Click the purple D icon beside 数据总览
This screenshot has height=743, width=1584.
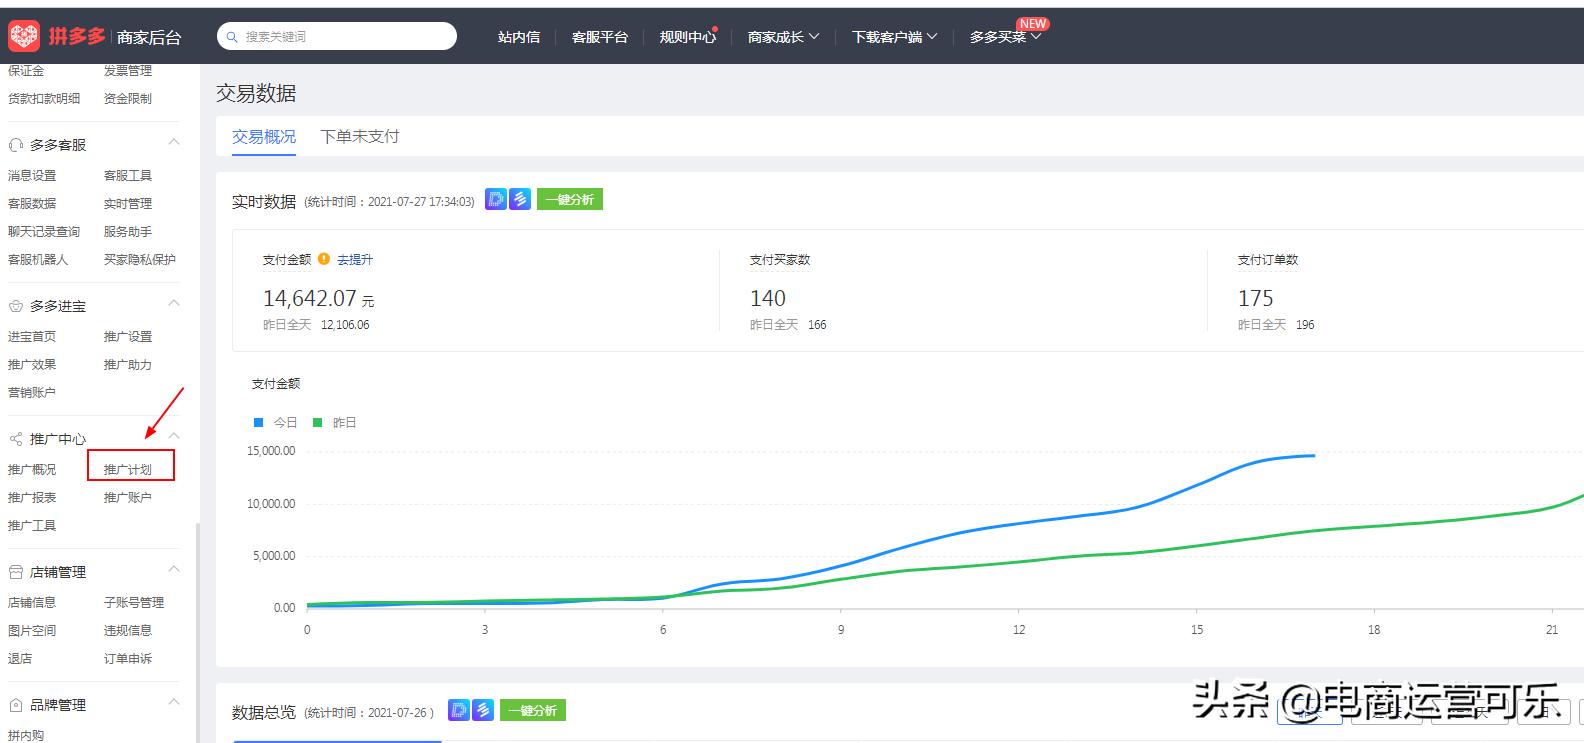(459, 710)
